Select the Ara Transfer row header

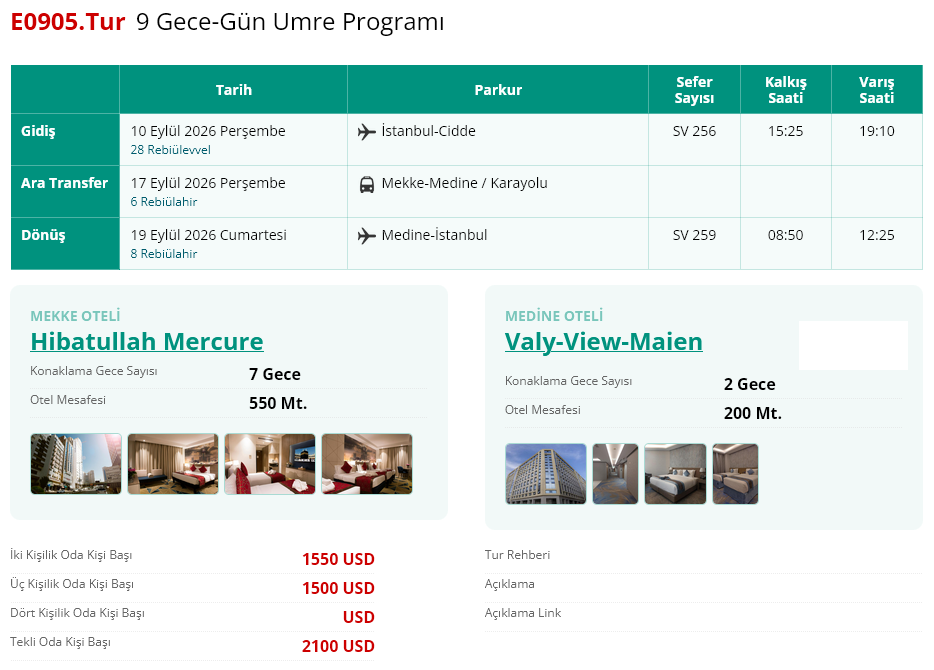tap(66, 191)
